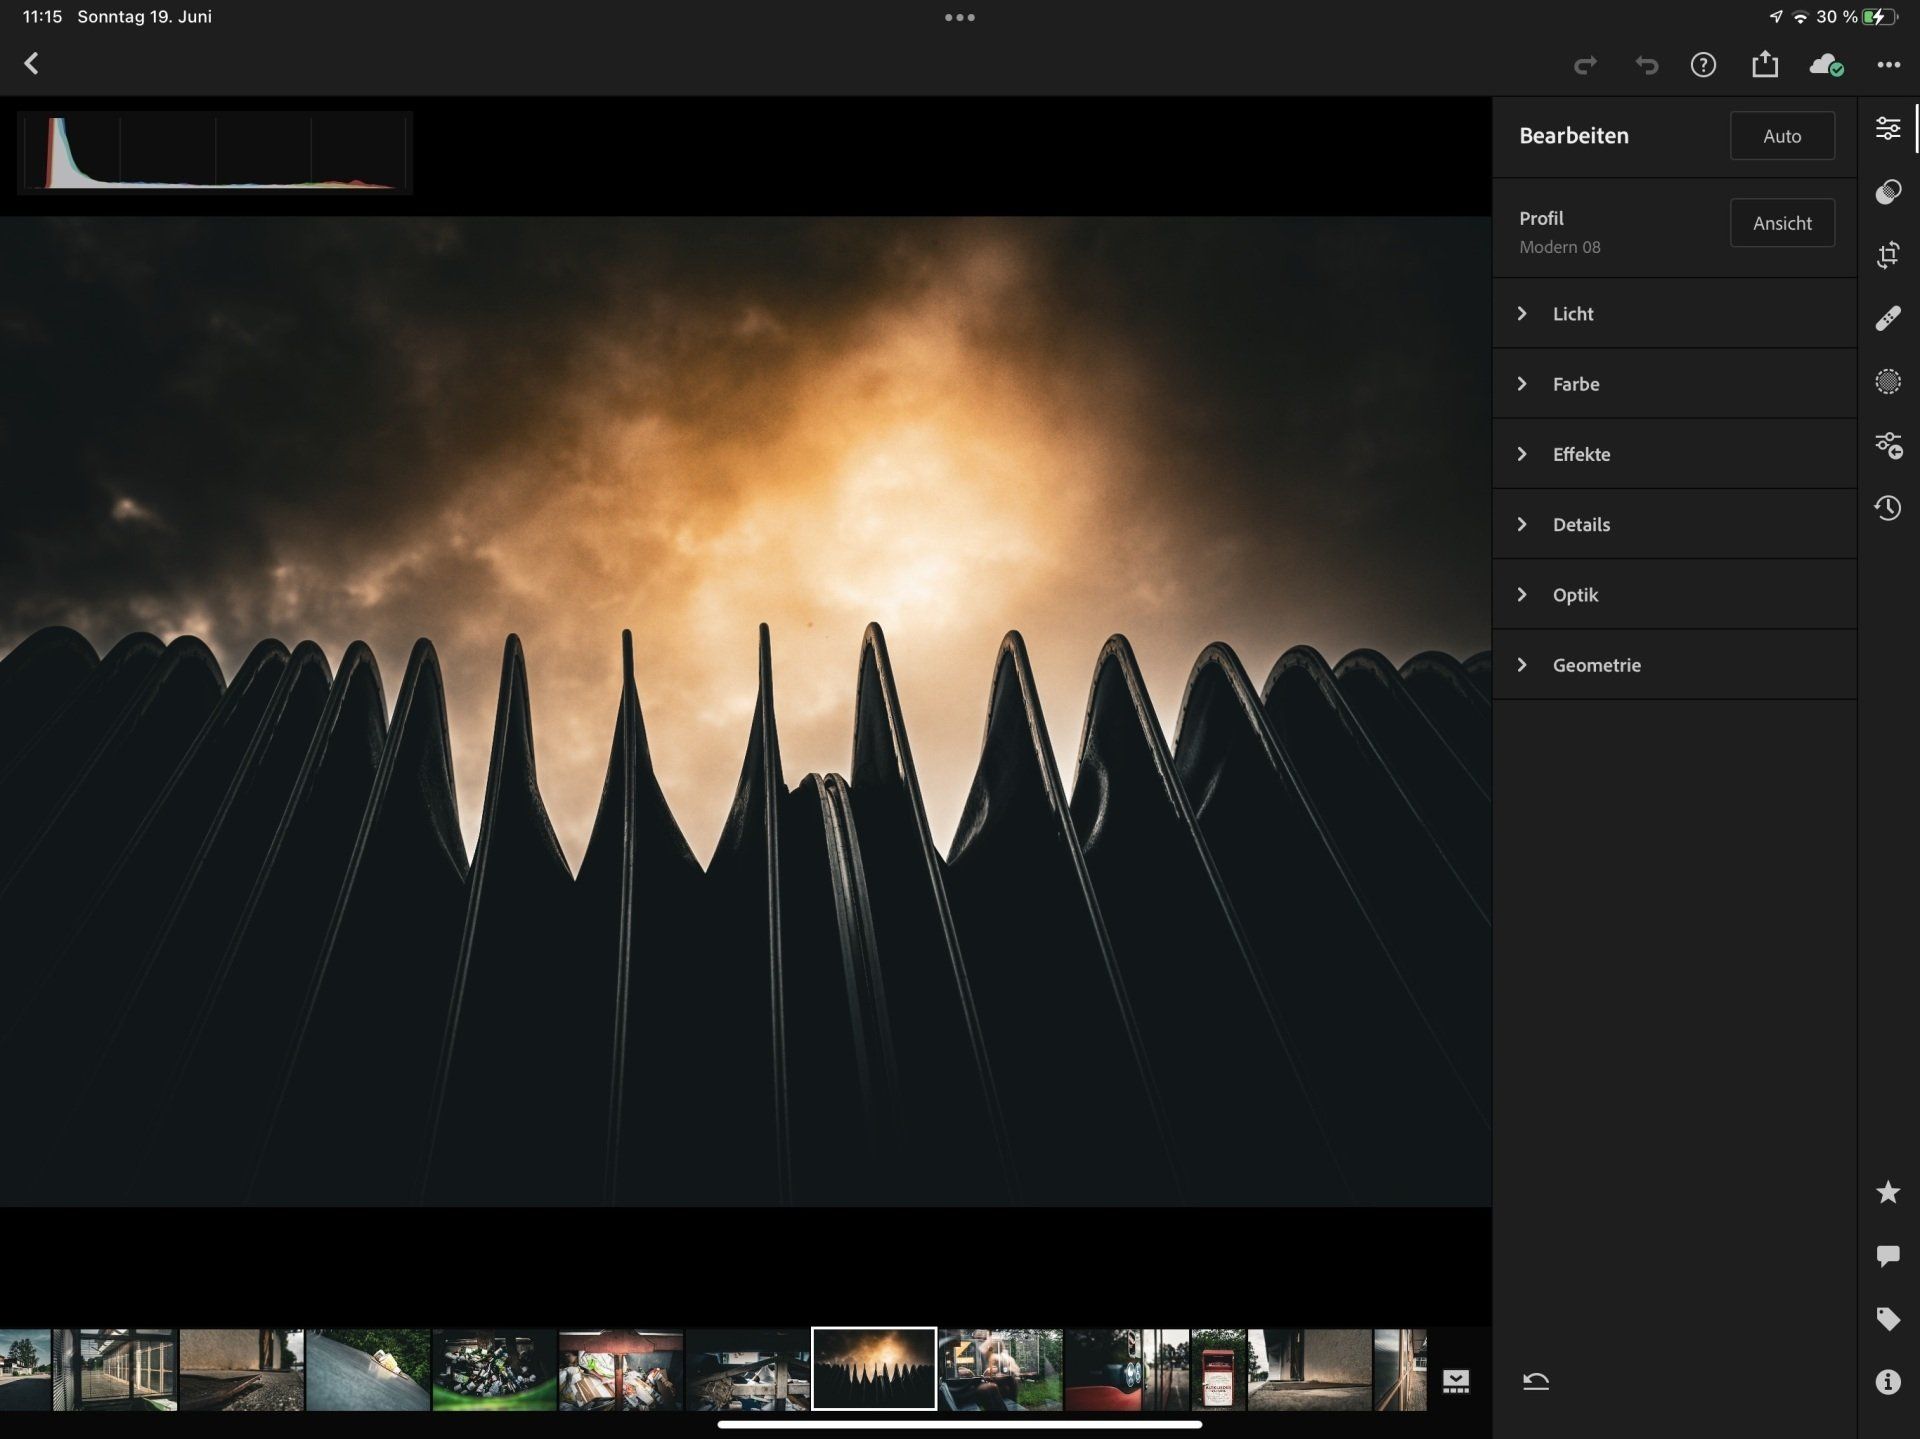Tap the Ansicht profile button
Image resolution: width=1920 pixels, height=1439 pixels.
click(x=1782, y=223)
